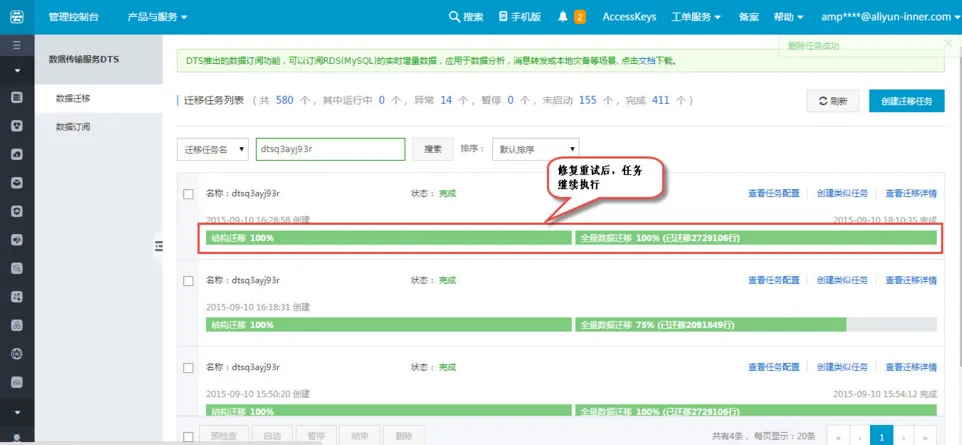Click the 删除 button in the bottom bar
962x445 pixels.
pyautogui.click(x=404, y=435)
